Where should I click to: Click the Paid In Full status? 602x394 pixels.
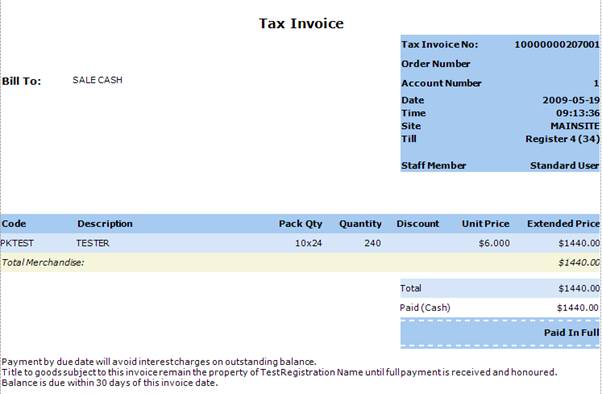[x=572, y=333]
